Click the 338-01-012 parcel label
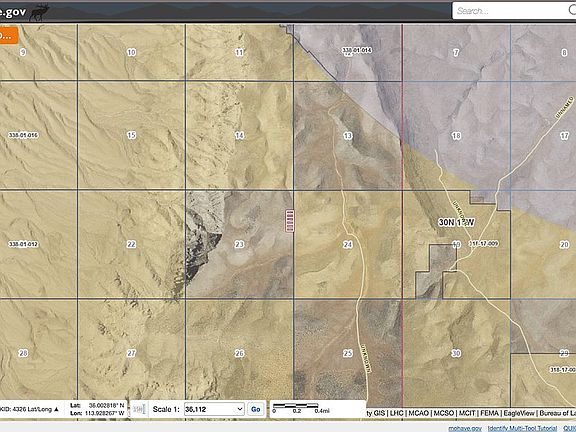The height and width of the screenshot is (432, 576). tap(24, 244)
